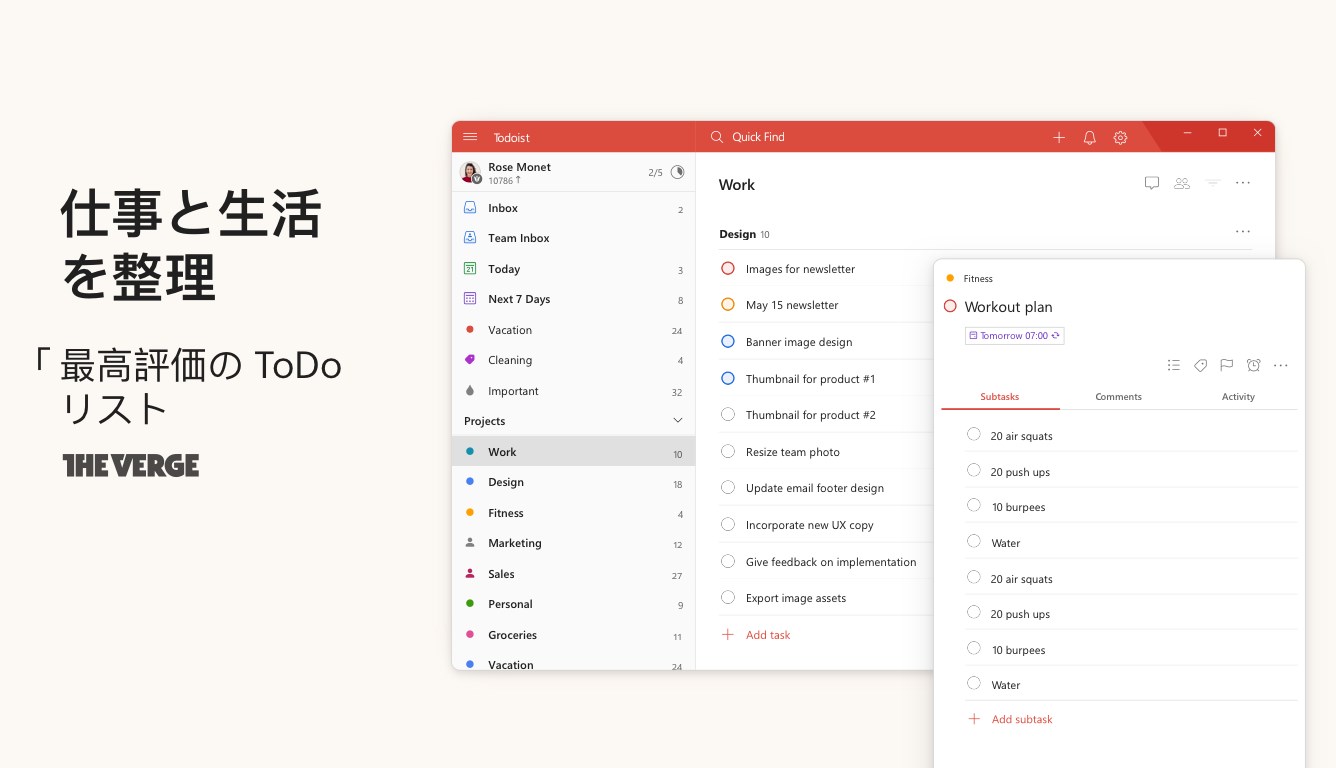The width and height of the screenshot is (1336, 768).
Task: Click Add task link
Action: tap(757, 635)
